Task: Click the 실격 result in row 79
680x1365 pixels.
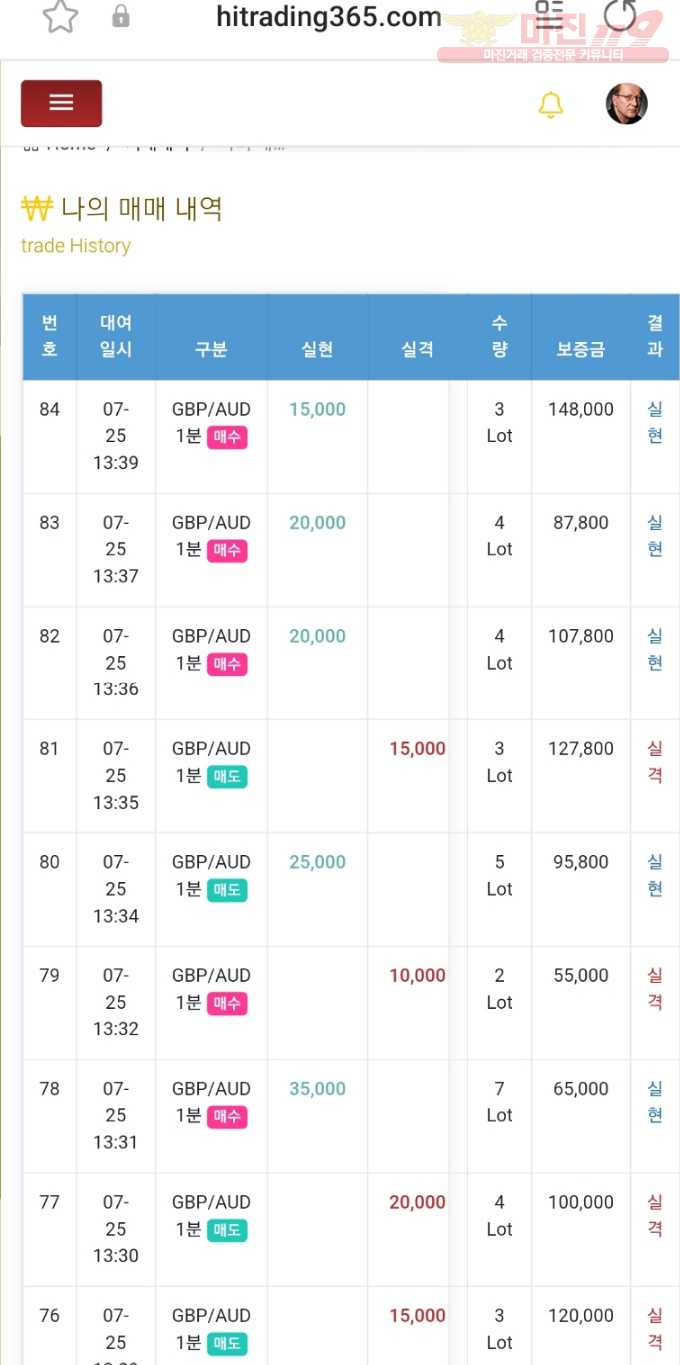Action: pos(655,989)
